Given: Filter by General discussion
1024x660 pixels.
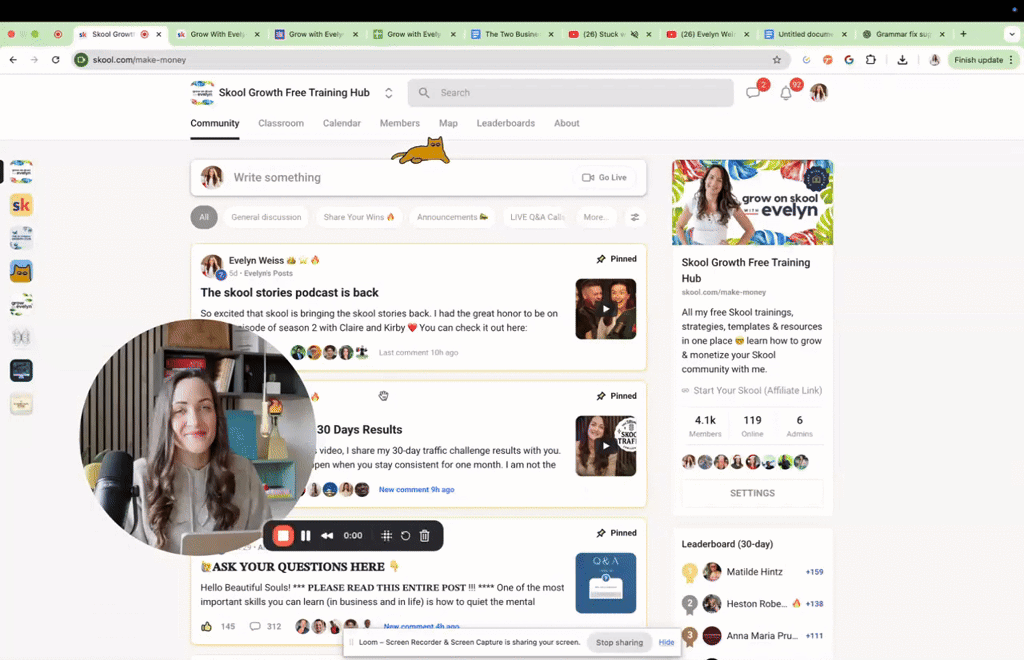Looking at the screenshot, I should tap(266, 217).
